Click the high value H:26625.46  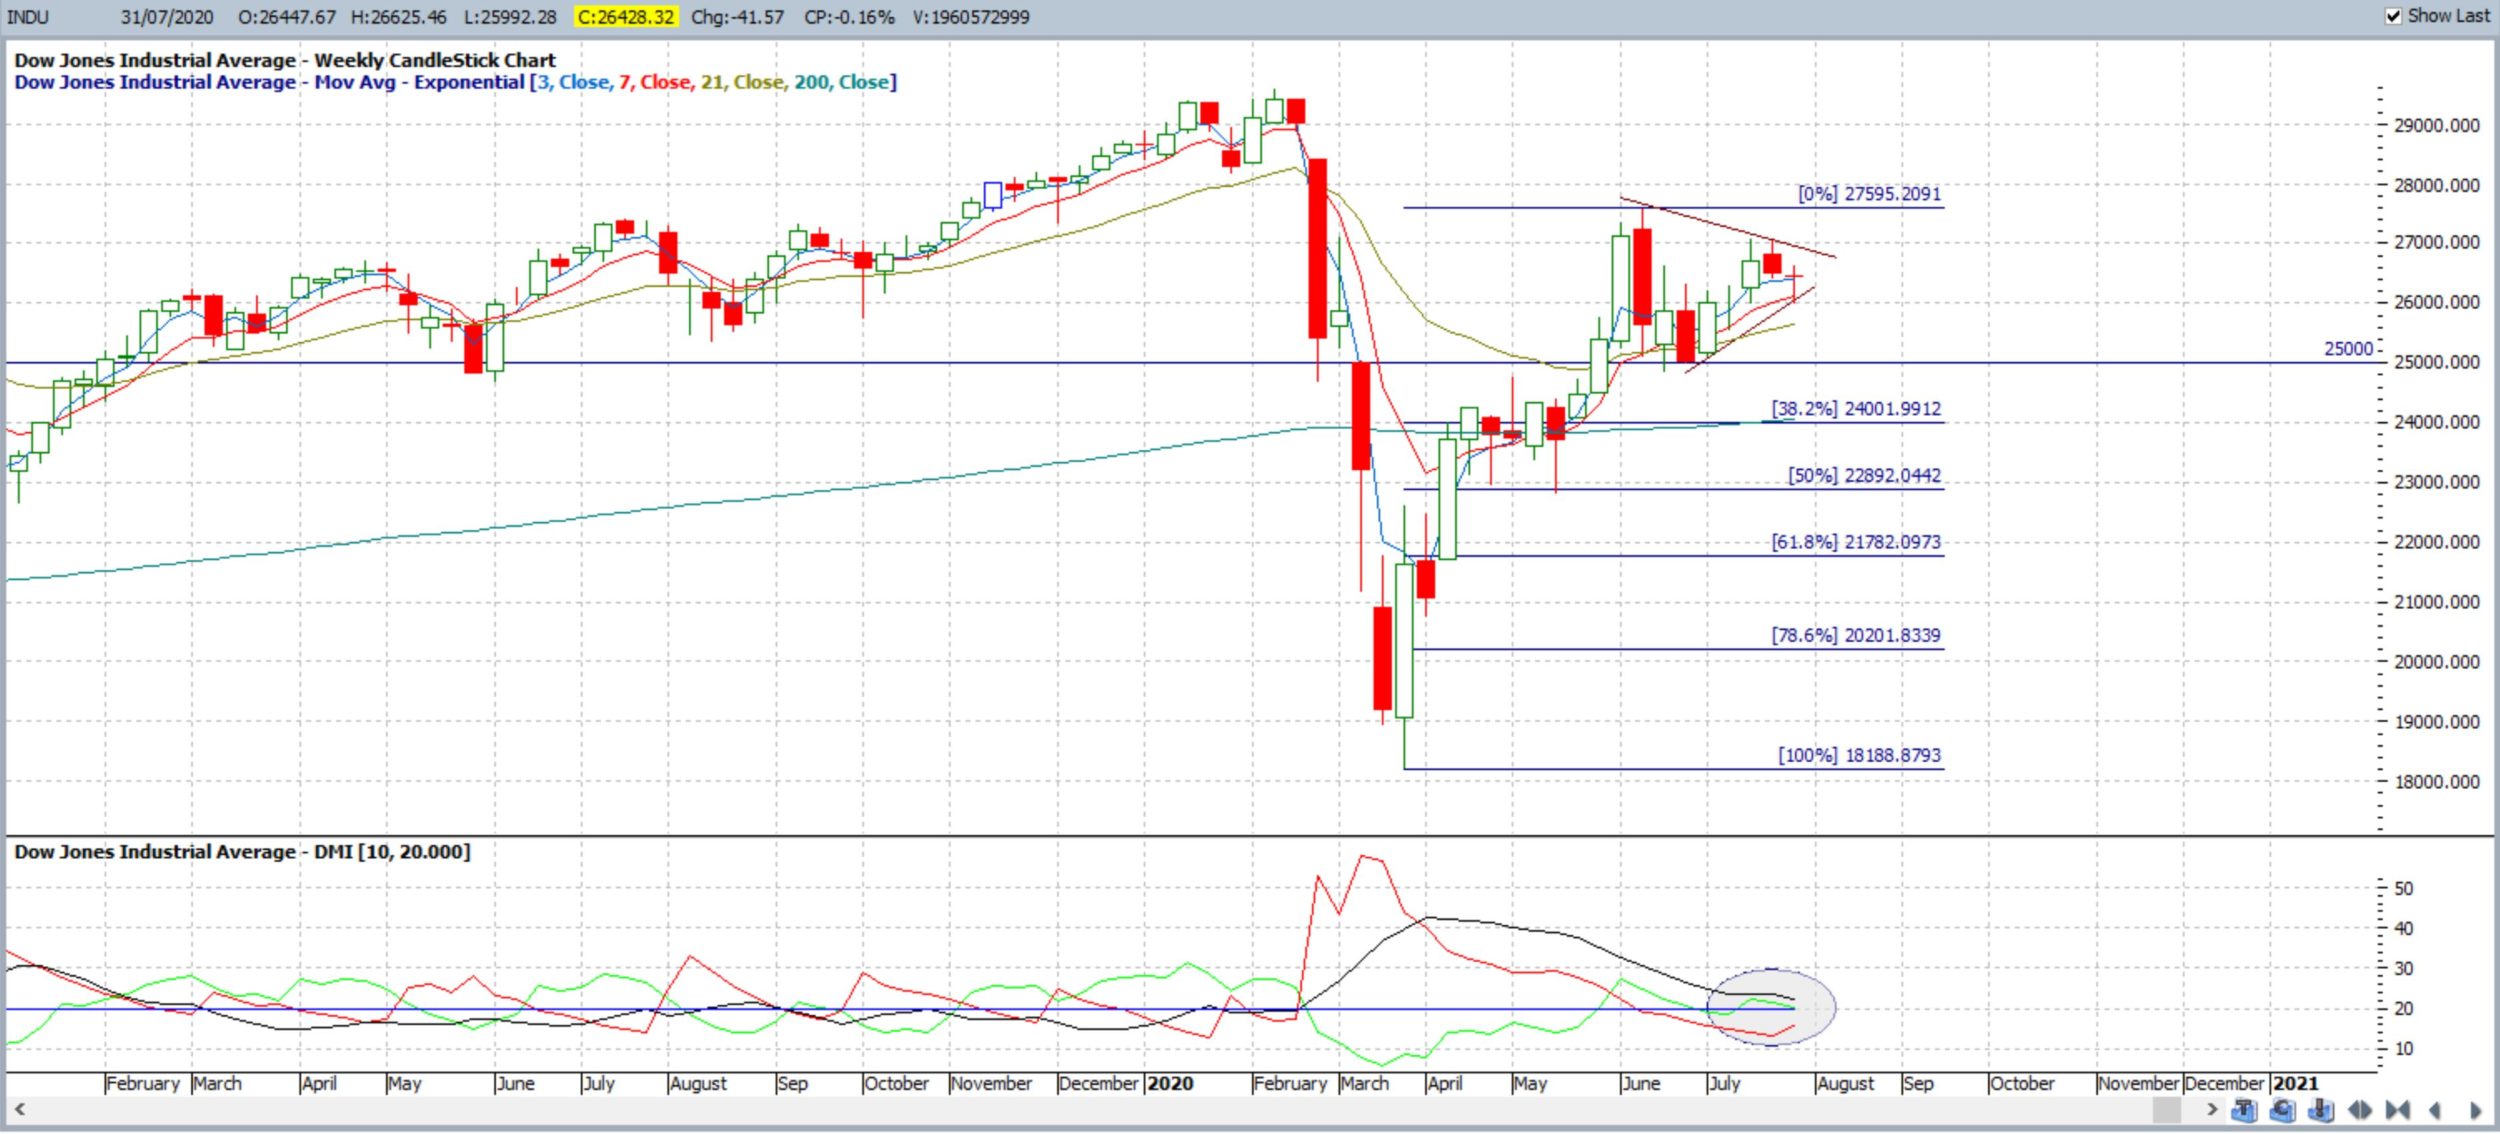coord(399,17)
